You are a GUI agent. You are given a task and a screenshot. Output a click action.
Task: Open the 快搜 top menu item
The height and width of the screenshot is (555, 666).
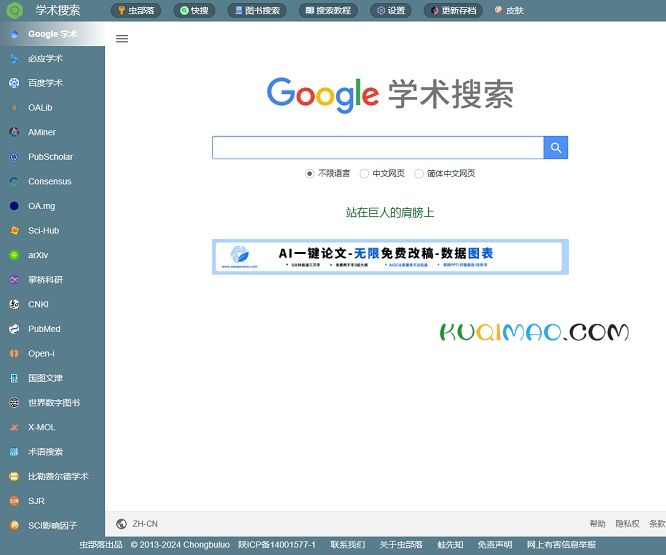click(194, 10)
